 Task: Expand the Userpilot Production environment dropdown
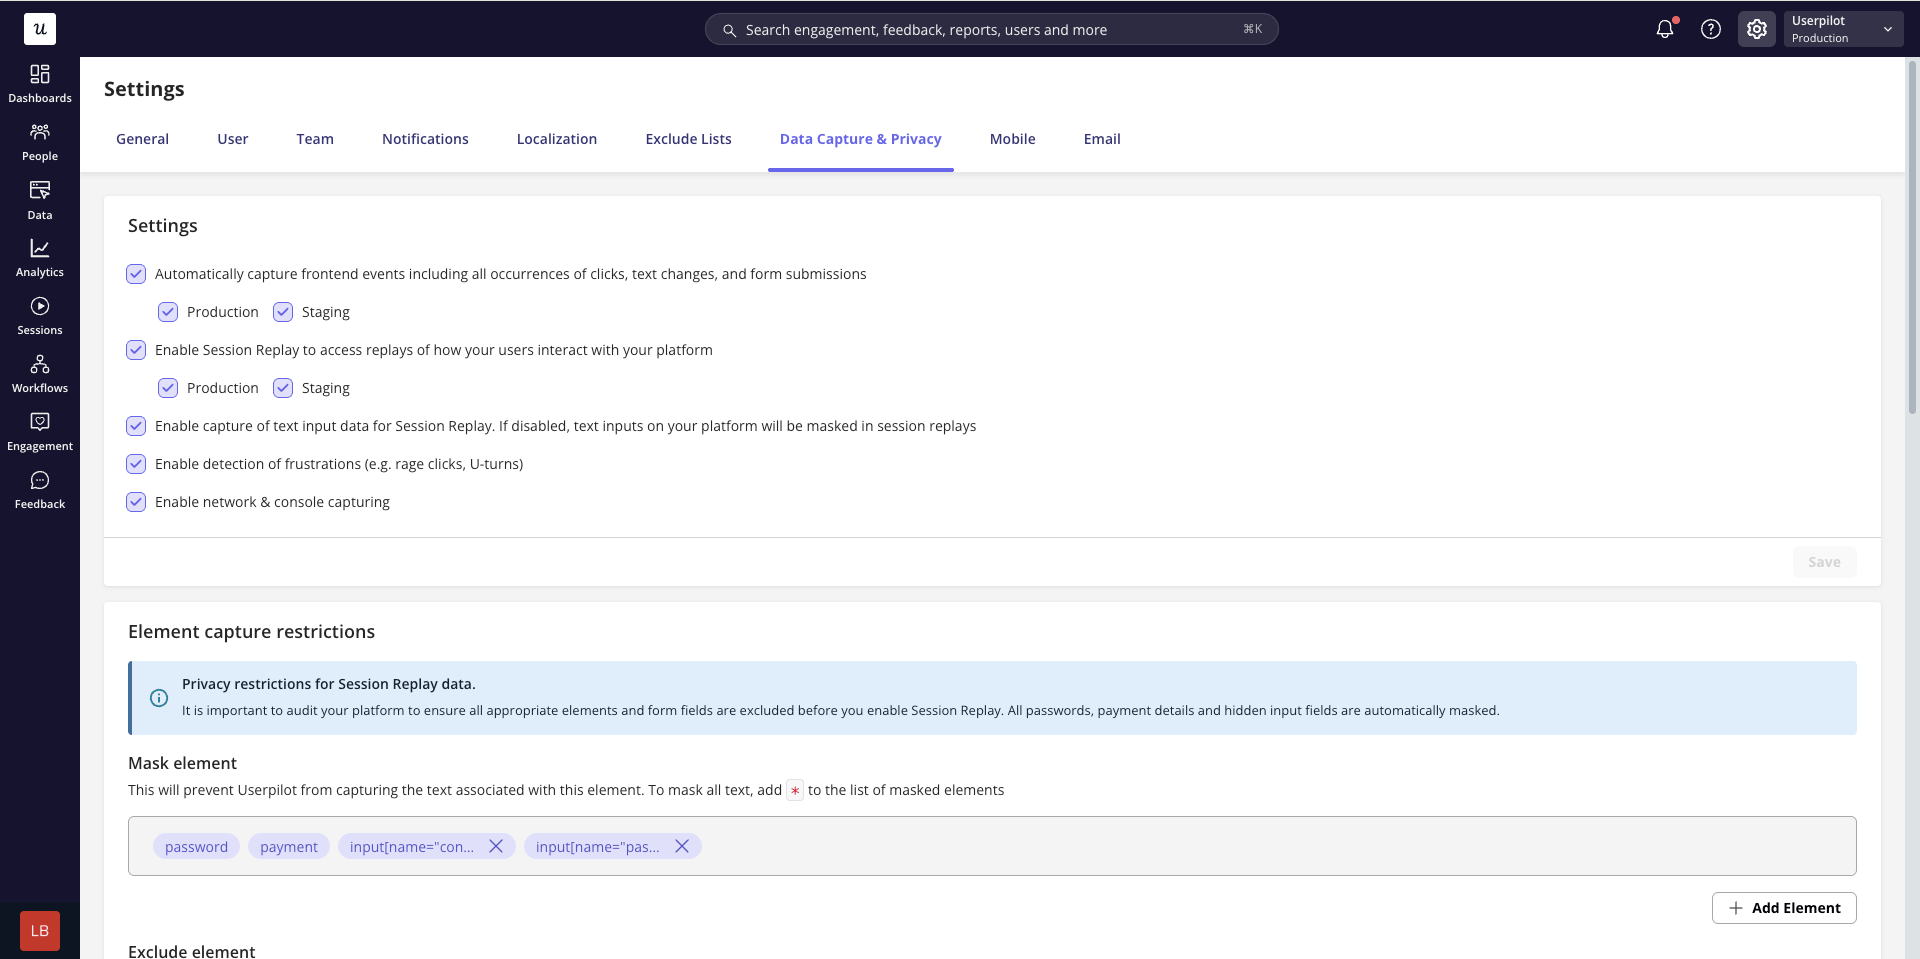click(1843, 29)
